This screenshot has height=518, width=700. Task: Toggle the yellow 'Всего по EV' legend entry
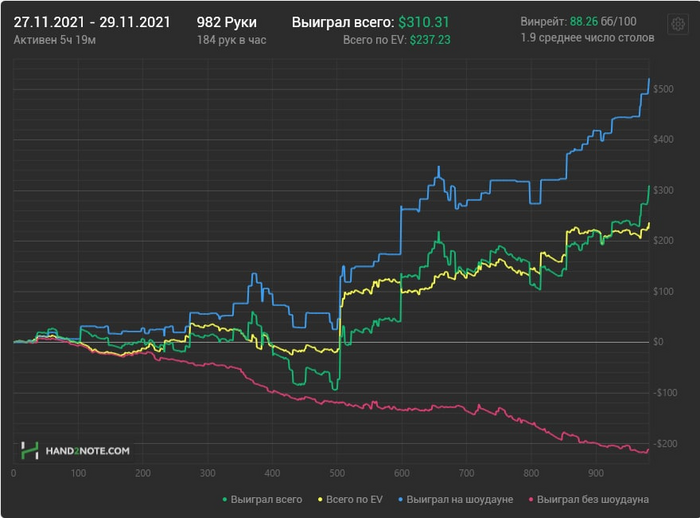350,499
